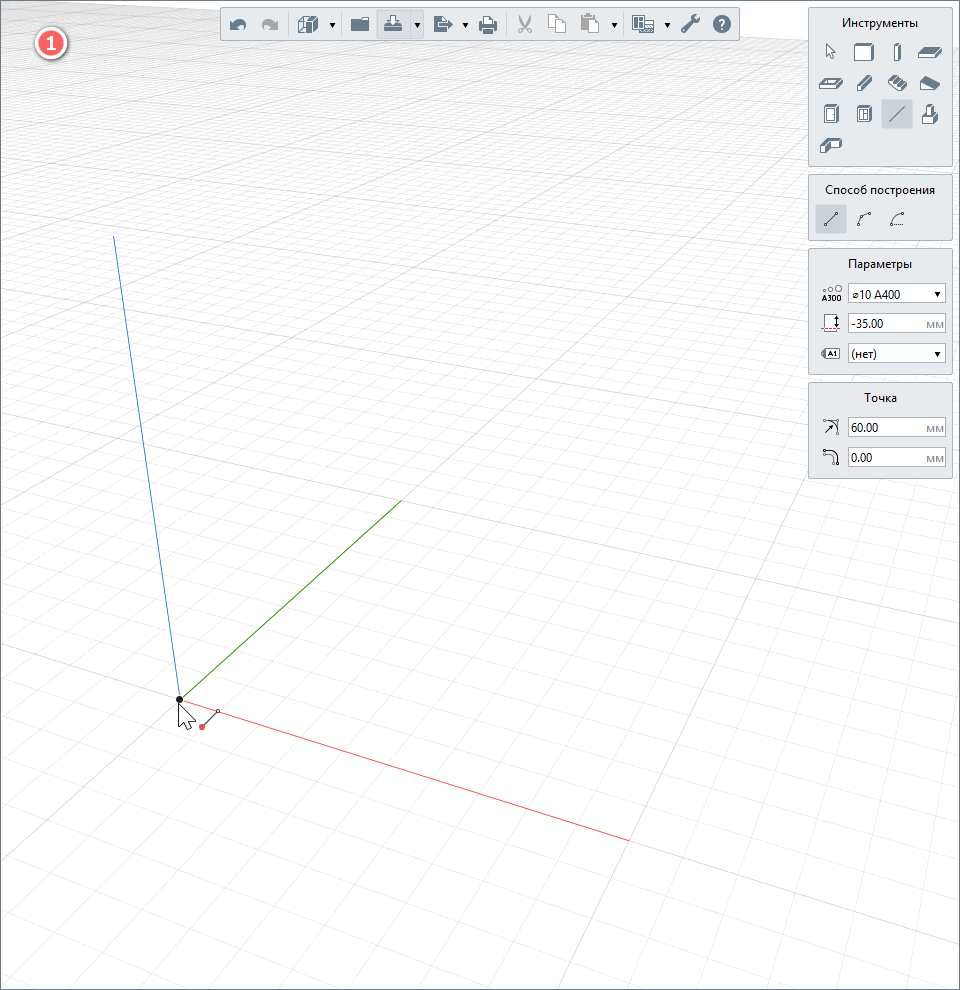This screenshot has height=990, width=960.
Task: Click the 'Способ построения' panel title
Action: [880, 190]
